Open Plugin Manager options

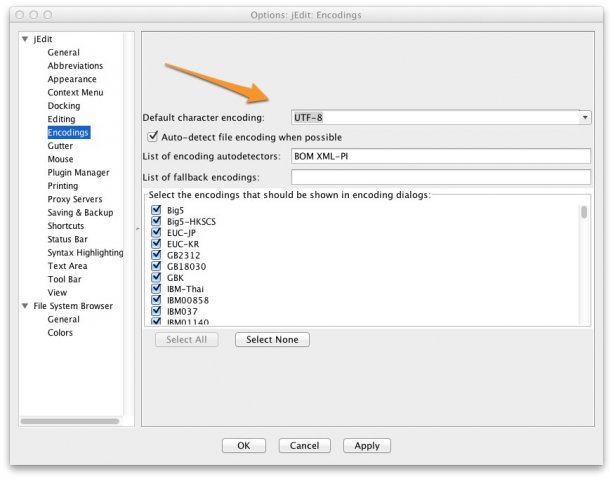click(x=78, y=172)
